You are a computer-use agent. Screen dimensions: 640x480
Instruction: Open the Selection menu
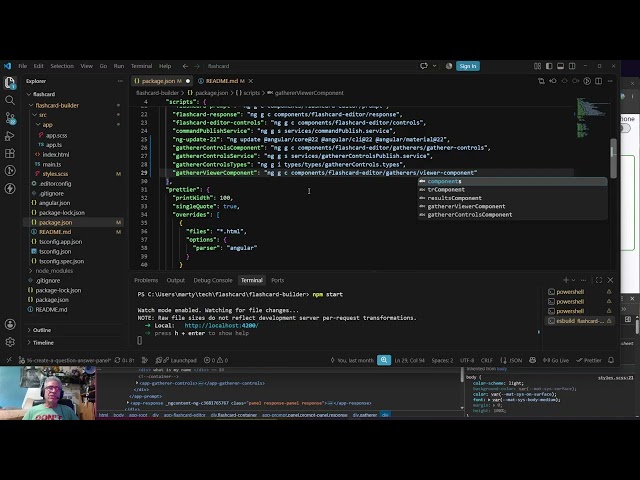(62, 66)
